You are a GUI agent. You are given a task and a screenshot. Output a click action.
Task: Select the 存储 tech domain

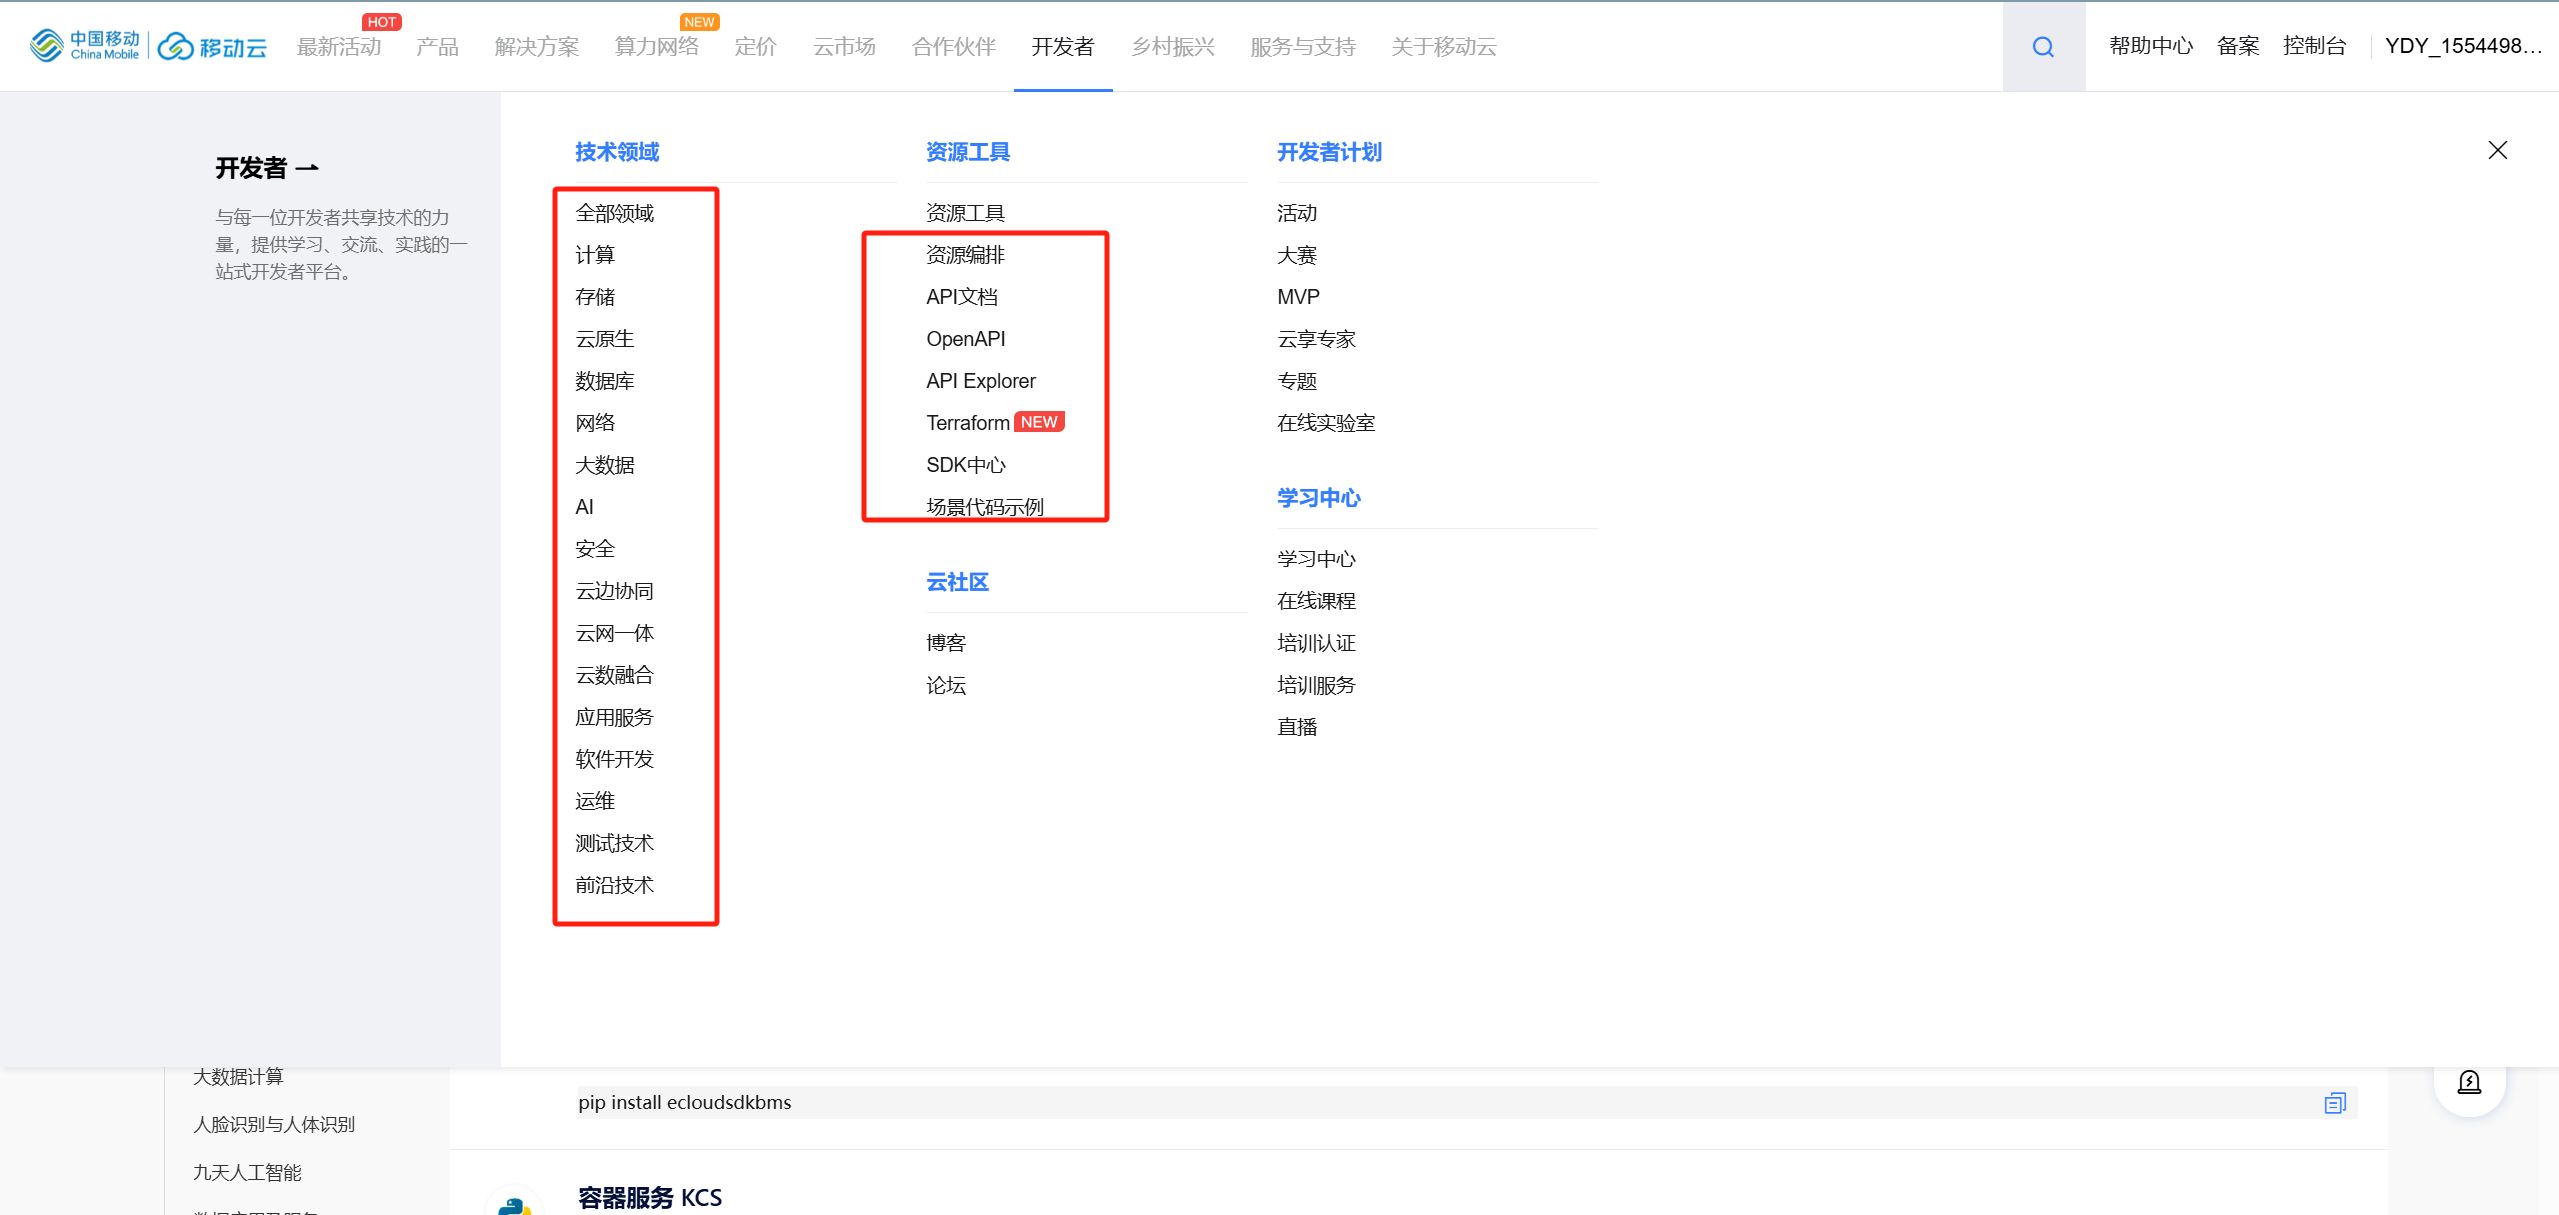(x=595, y=297)
